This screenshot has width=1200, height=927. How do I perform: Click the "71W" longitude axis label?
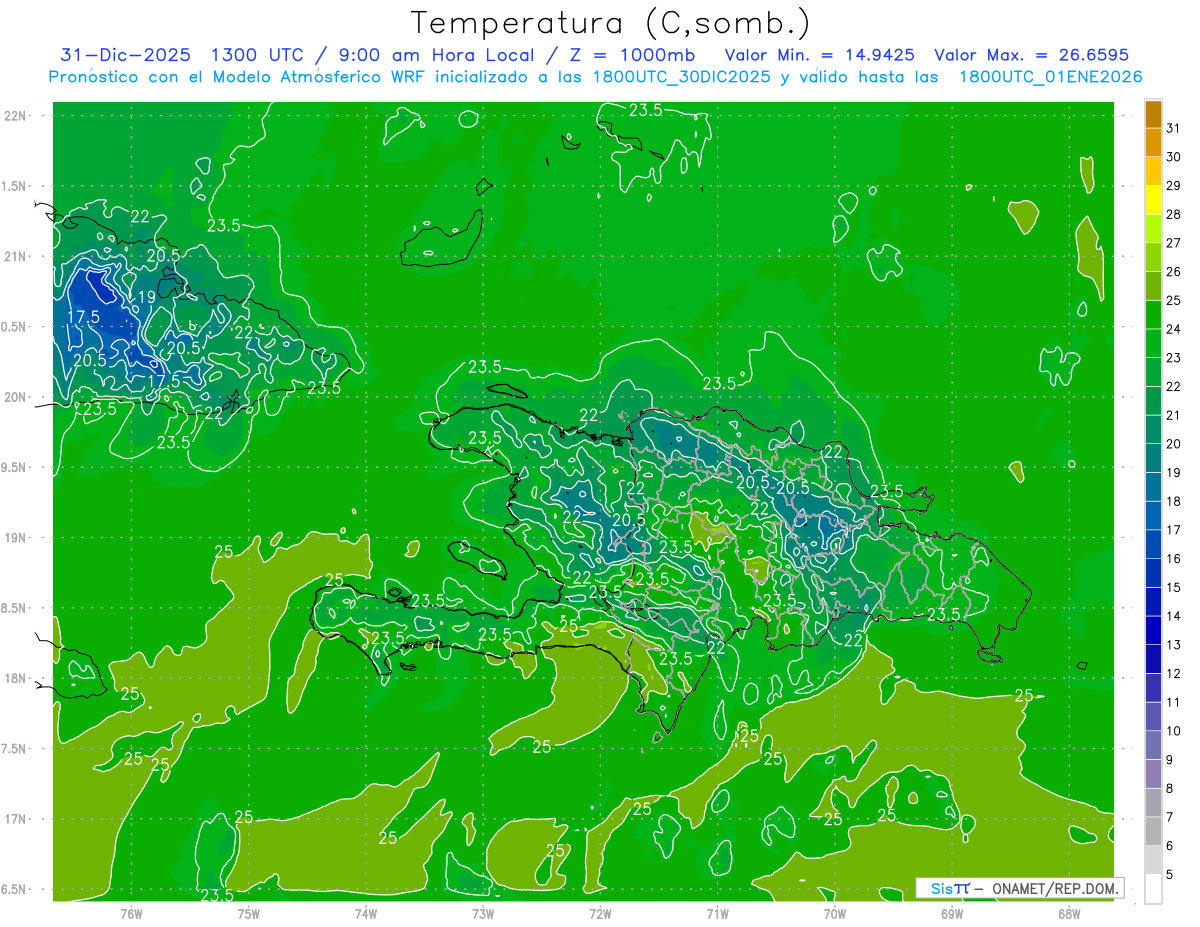click(717, 913)
